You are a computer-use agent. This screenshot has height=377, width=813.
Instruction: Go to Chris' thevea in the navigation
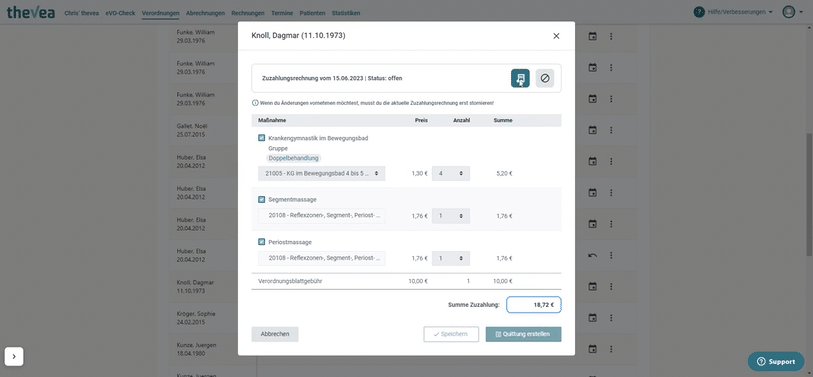(81, 13)
